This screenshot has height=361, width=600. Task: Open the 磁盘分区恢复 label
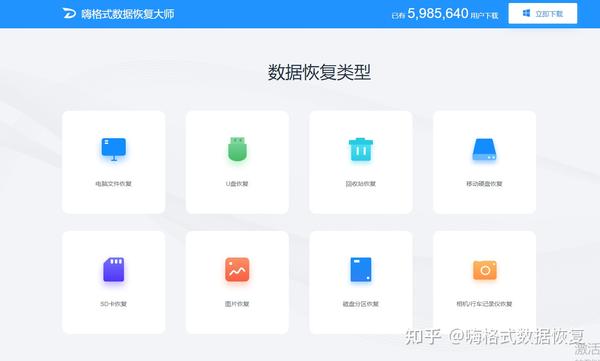click(360, 304)
